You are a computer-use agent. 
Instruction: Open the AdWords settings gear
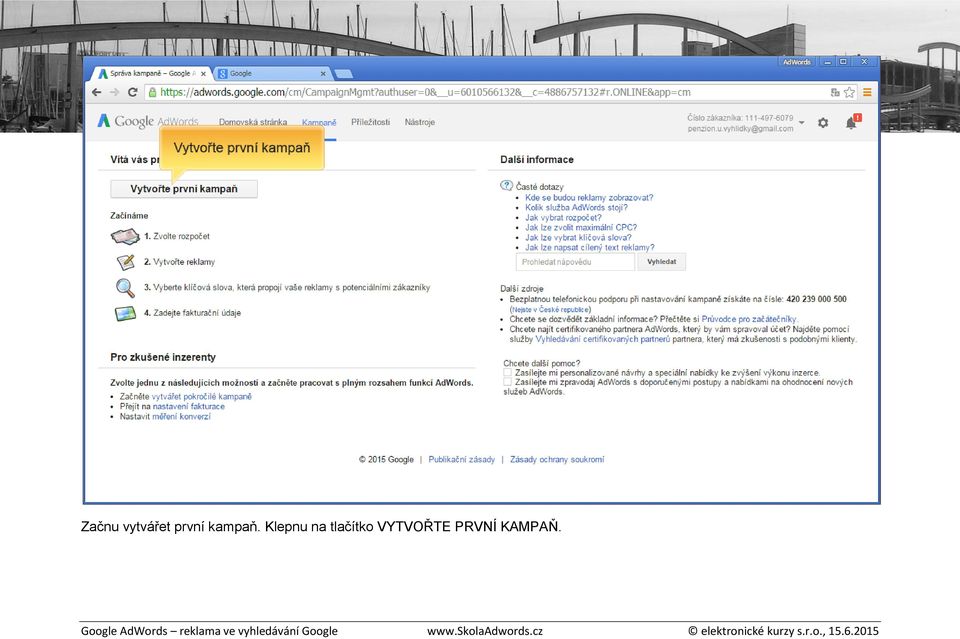tap(823, 122)
